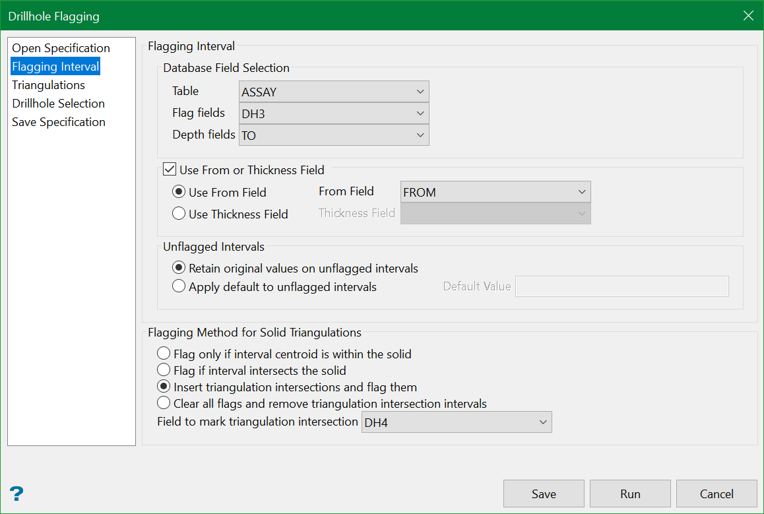Cancel the dialog
Image resolution: width=764 pixels, height=514 pixels.
716,494
